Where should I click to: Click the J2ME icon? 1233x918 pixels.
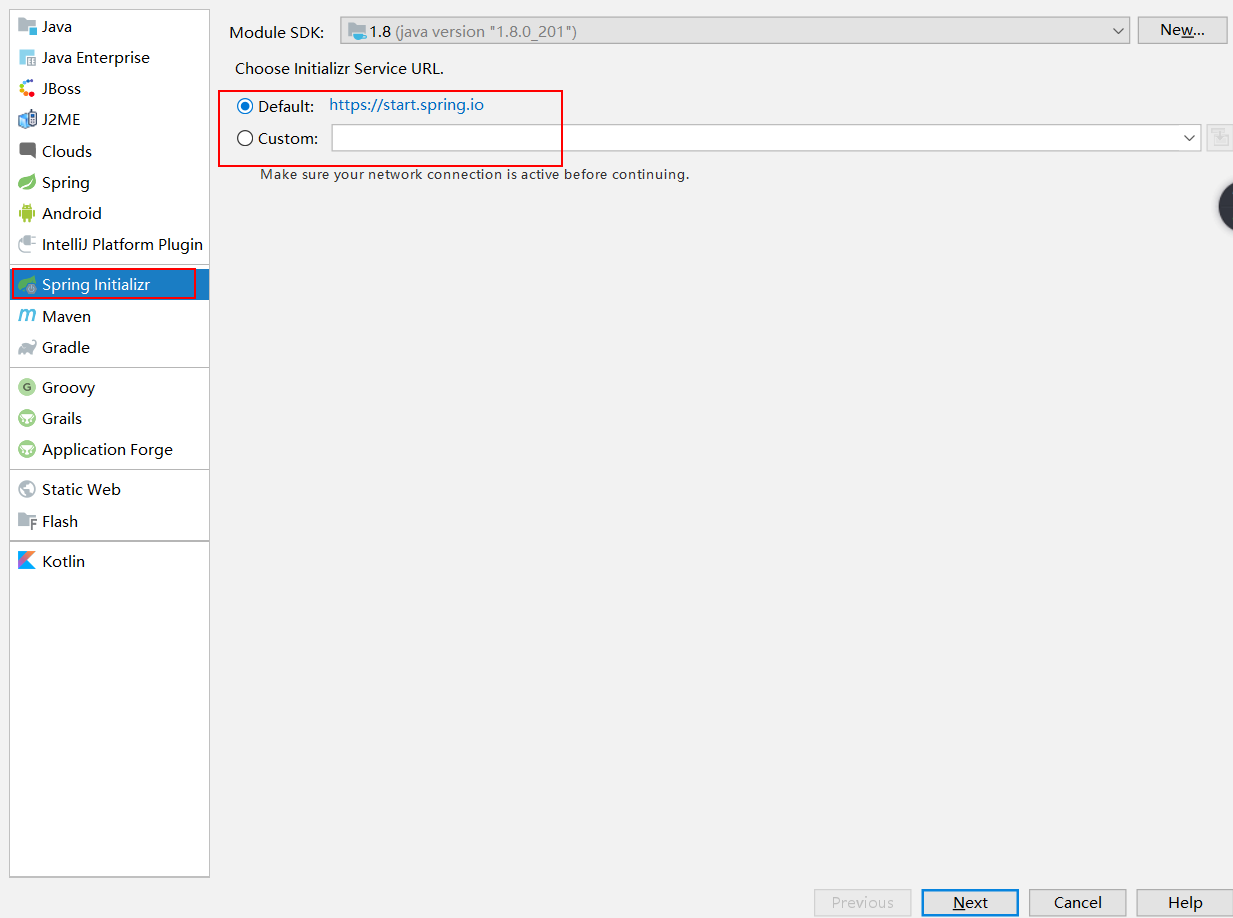[x=27, y=119]
